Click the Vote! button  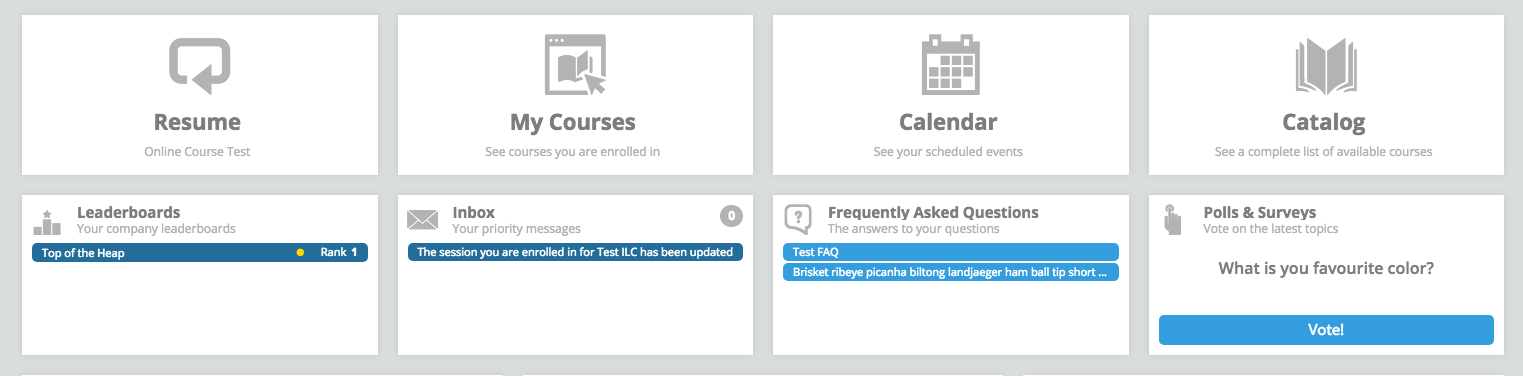pyautogui.click(x=1326, y=330)
